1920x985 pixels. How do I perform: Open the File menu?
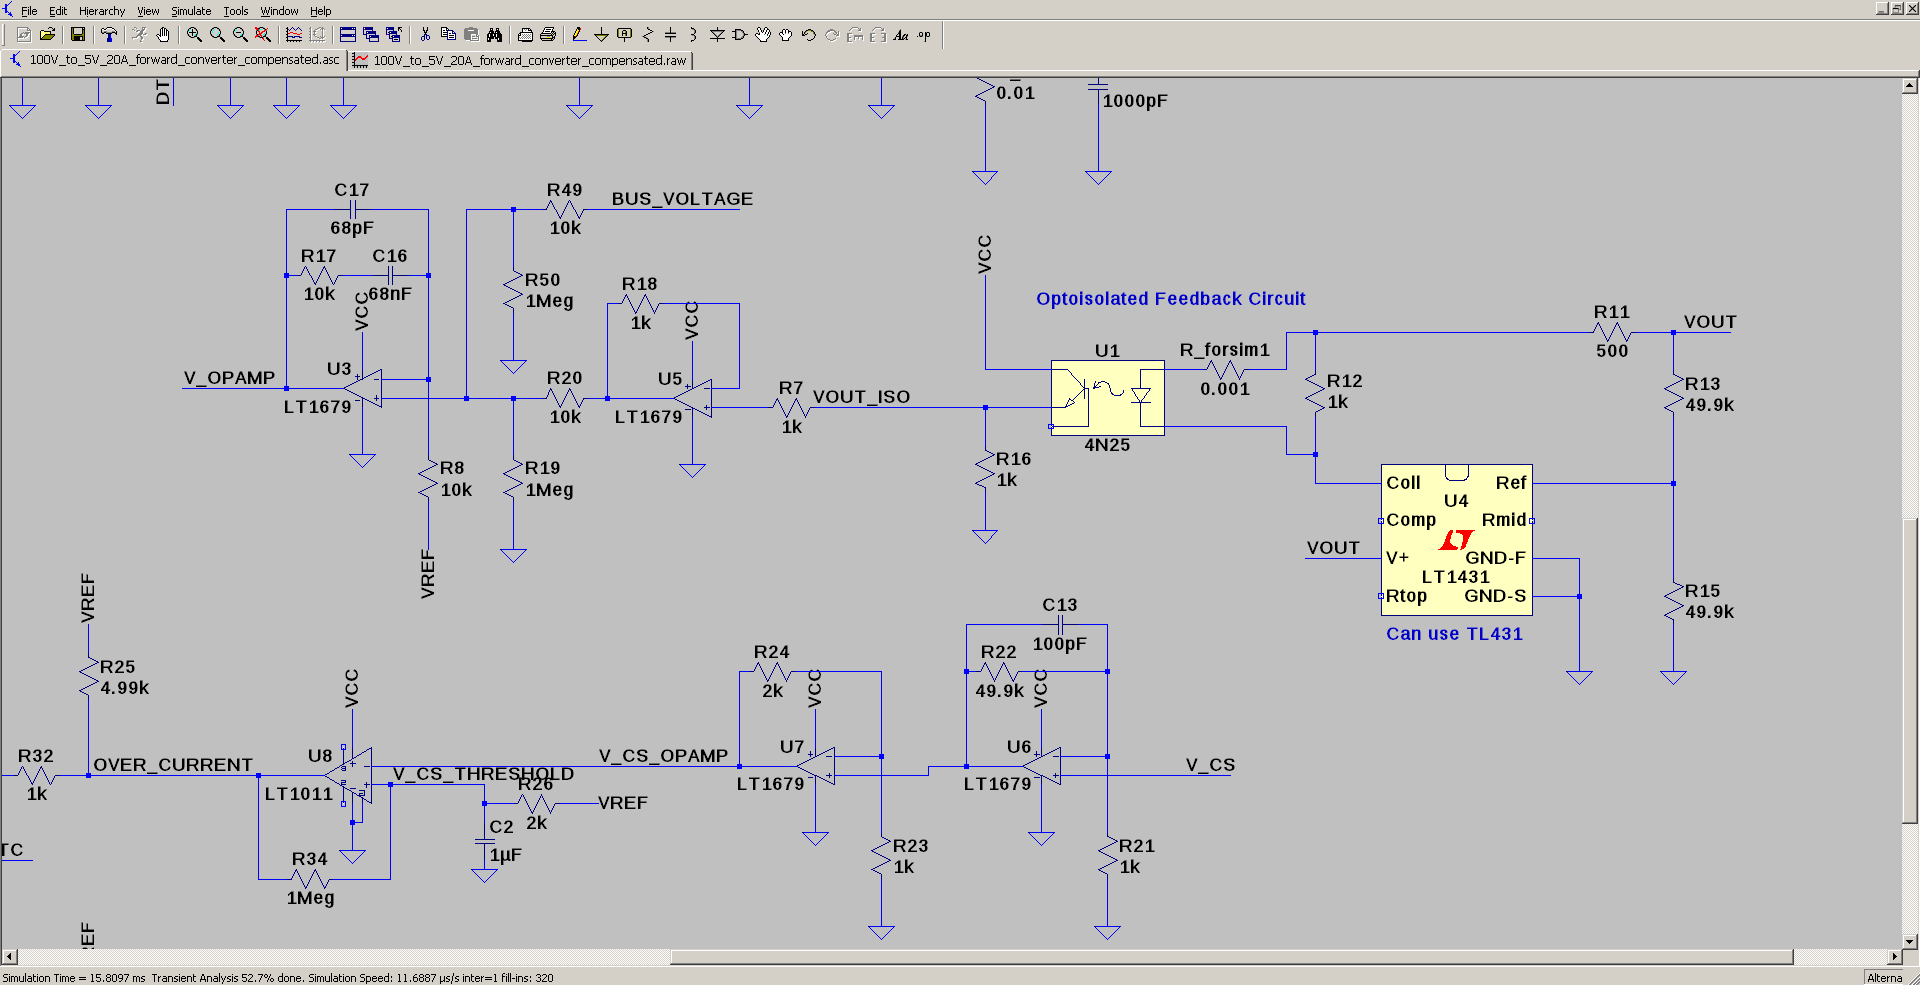(x=29, y=11)
